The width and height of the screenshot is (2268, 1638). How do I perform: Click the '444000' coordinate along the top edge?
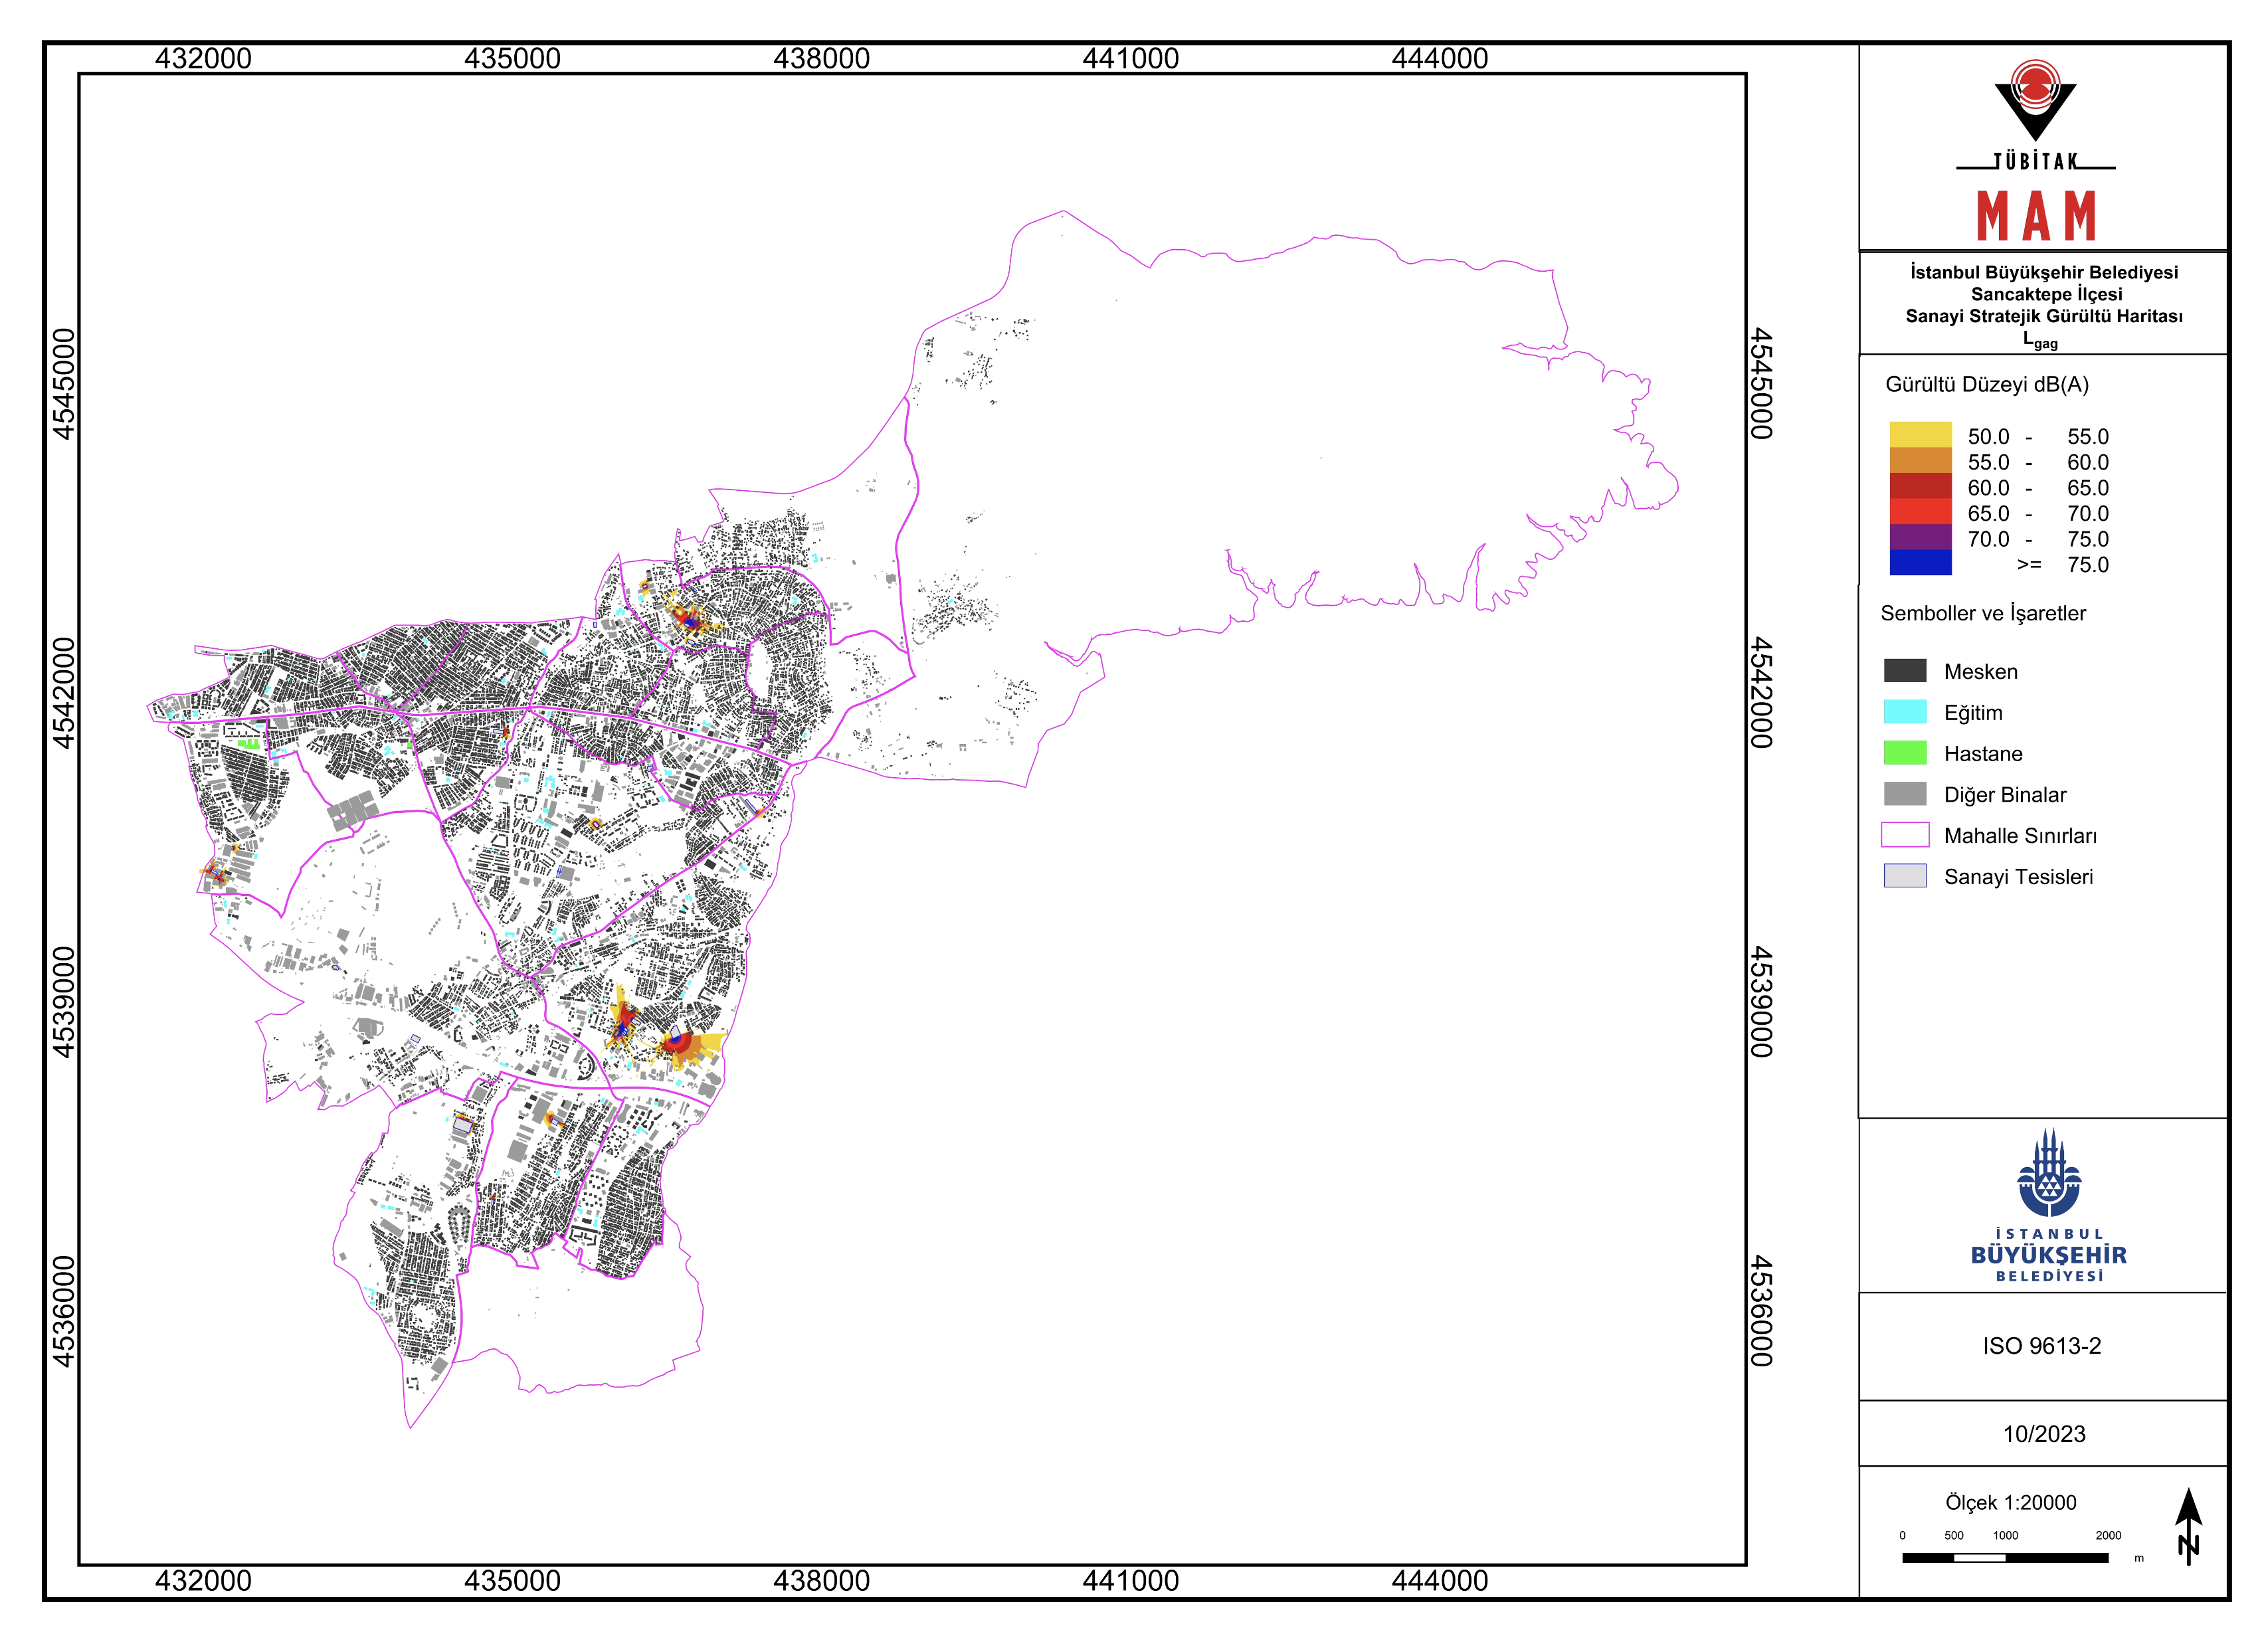(x=1439, y=58)
